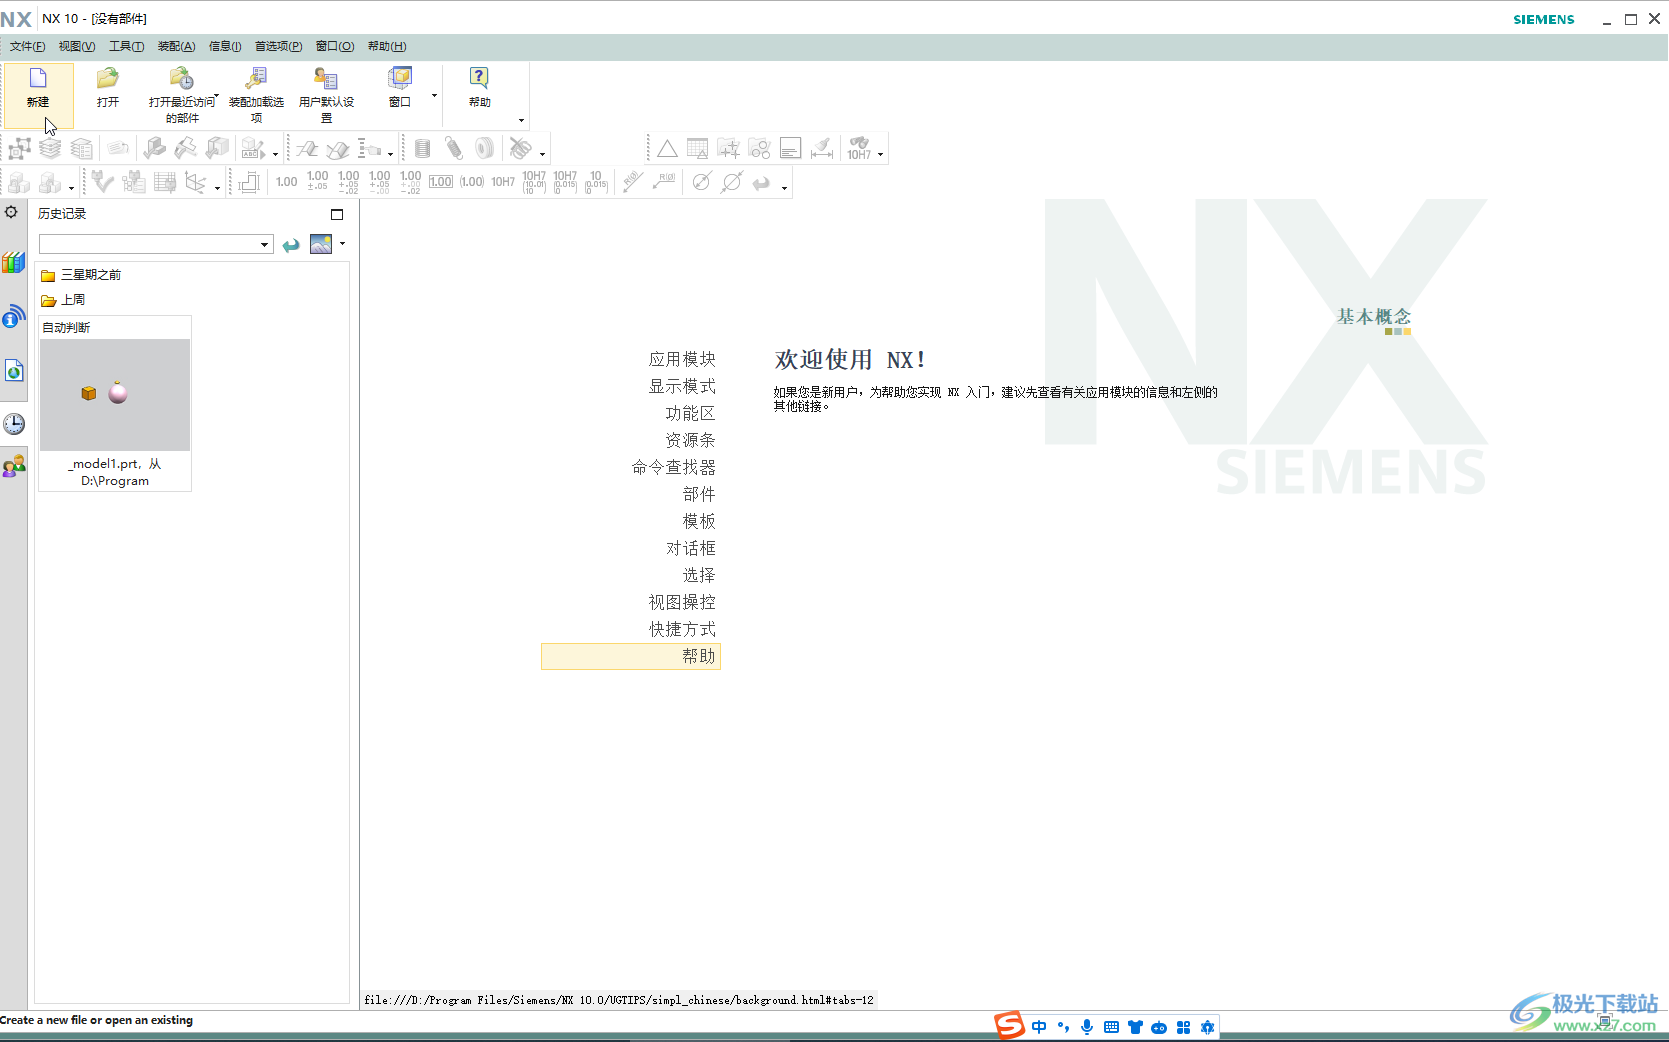Image resolution: width=1669 pixels, height=1042 pixels.
Task: Click the 快捷方式 welcome link
Action: (682, 629)
